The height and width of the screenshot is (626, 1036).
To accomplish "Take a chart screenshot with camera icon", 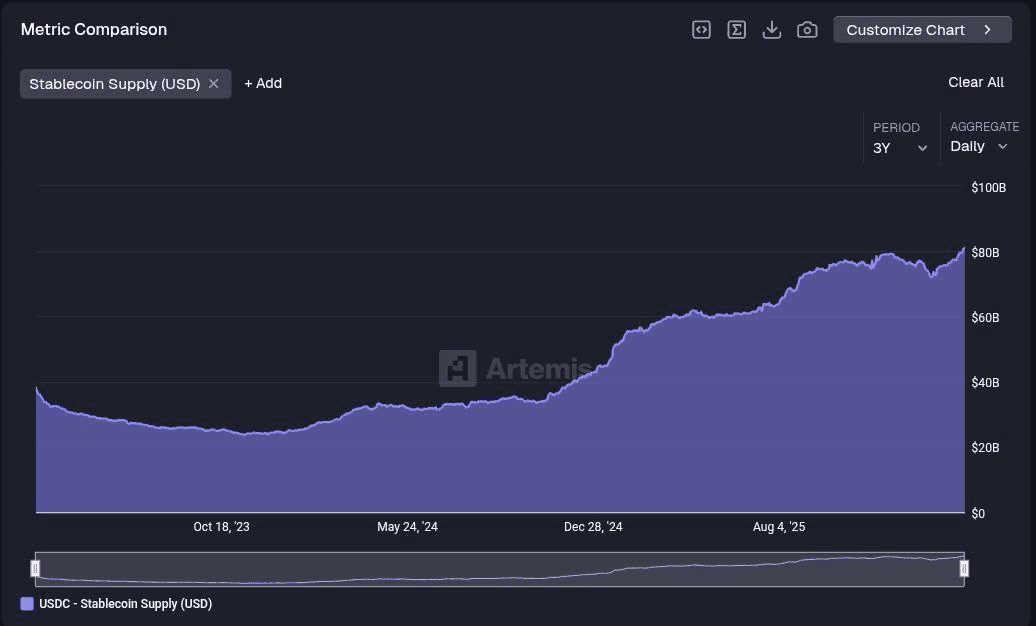I will 807,30.
